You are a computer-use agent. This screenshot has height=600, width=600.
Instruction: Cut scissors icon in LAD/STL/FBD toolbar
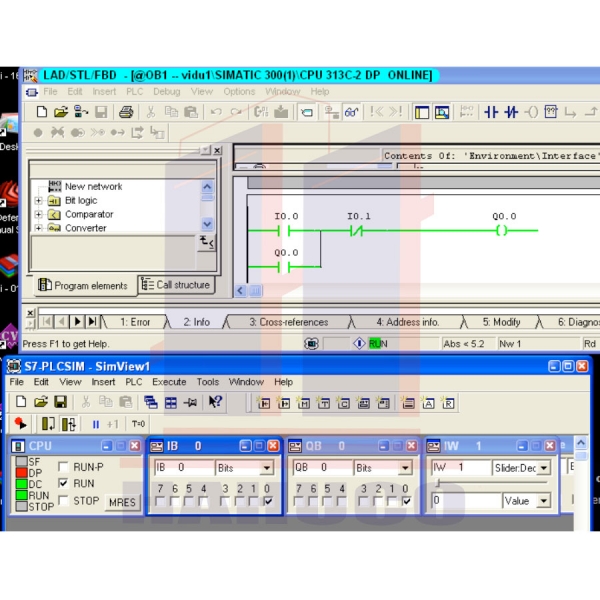151,112
